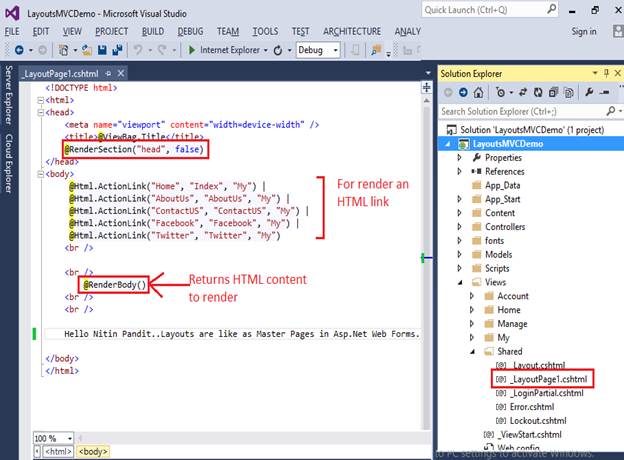Collapse the <body> code region
The height and width of the screenshot is (460, 624).
[41, 174]
